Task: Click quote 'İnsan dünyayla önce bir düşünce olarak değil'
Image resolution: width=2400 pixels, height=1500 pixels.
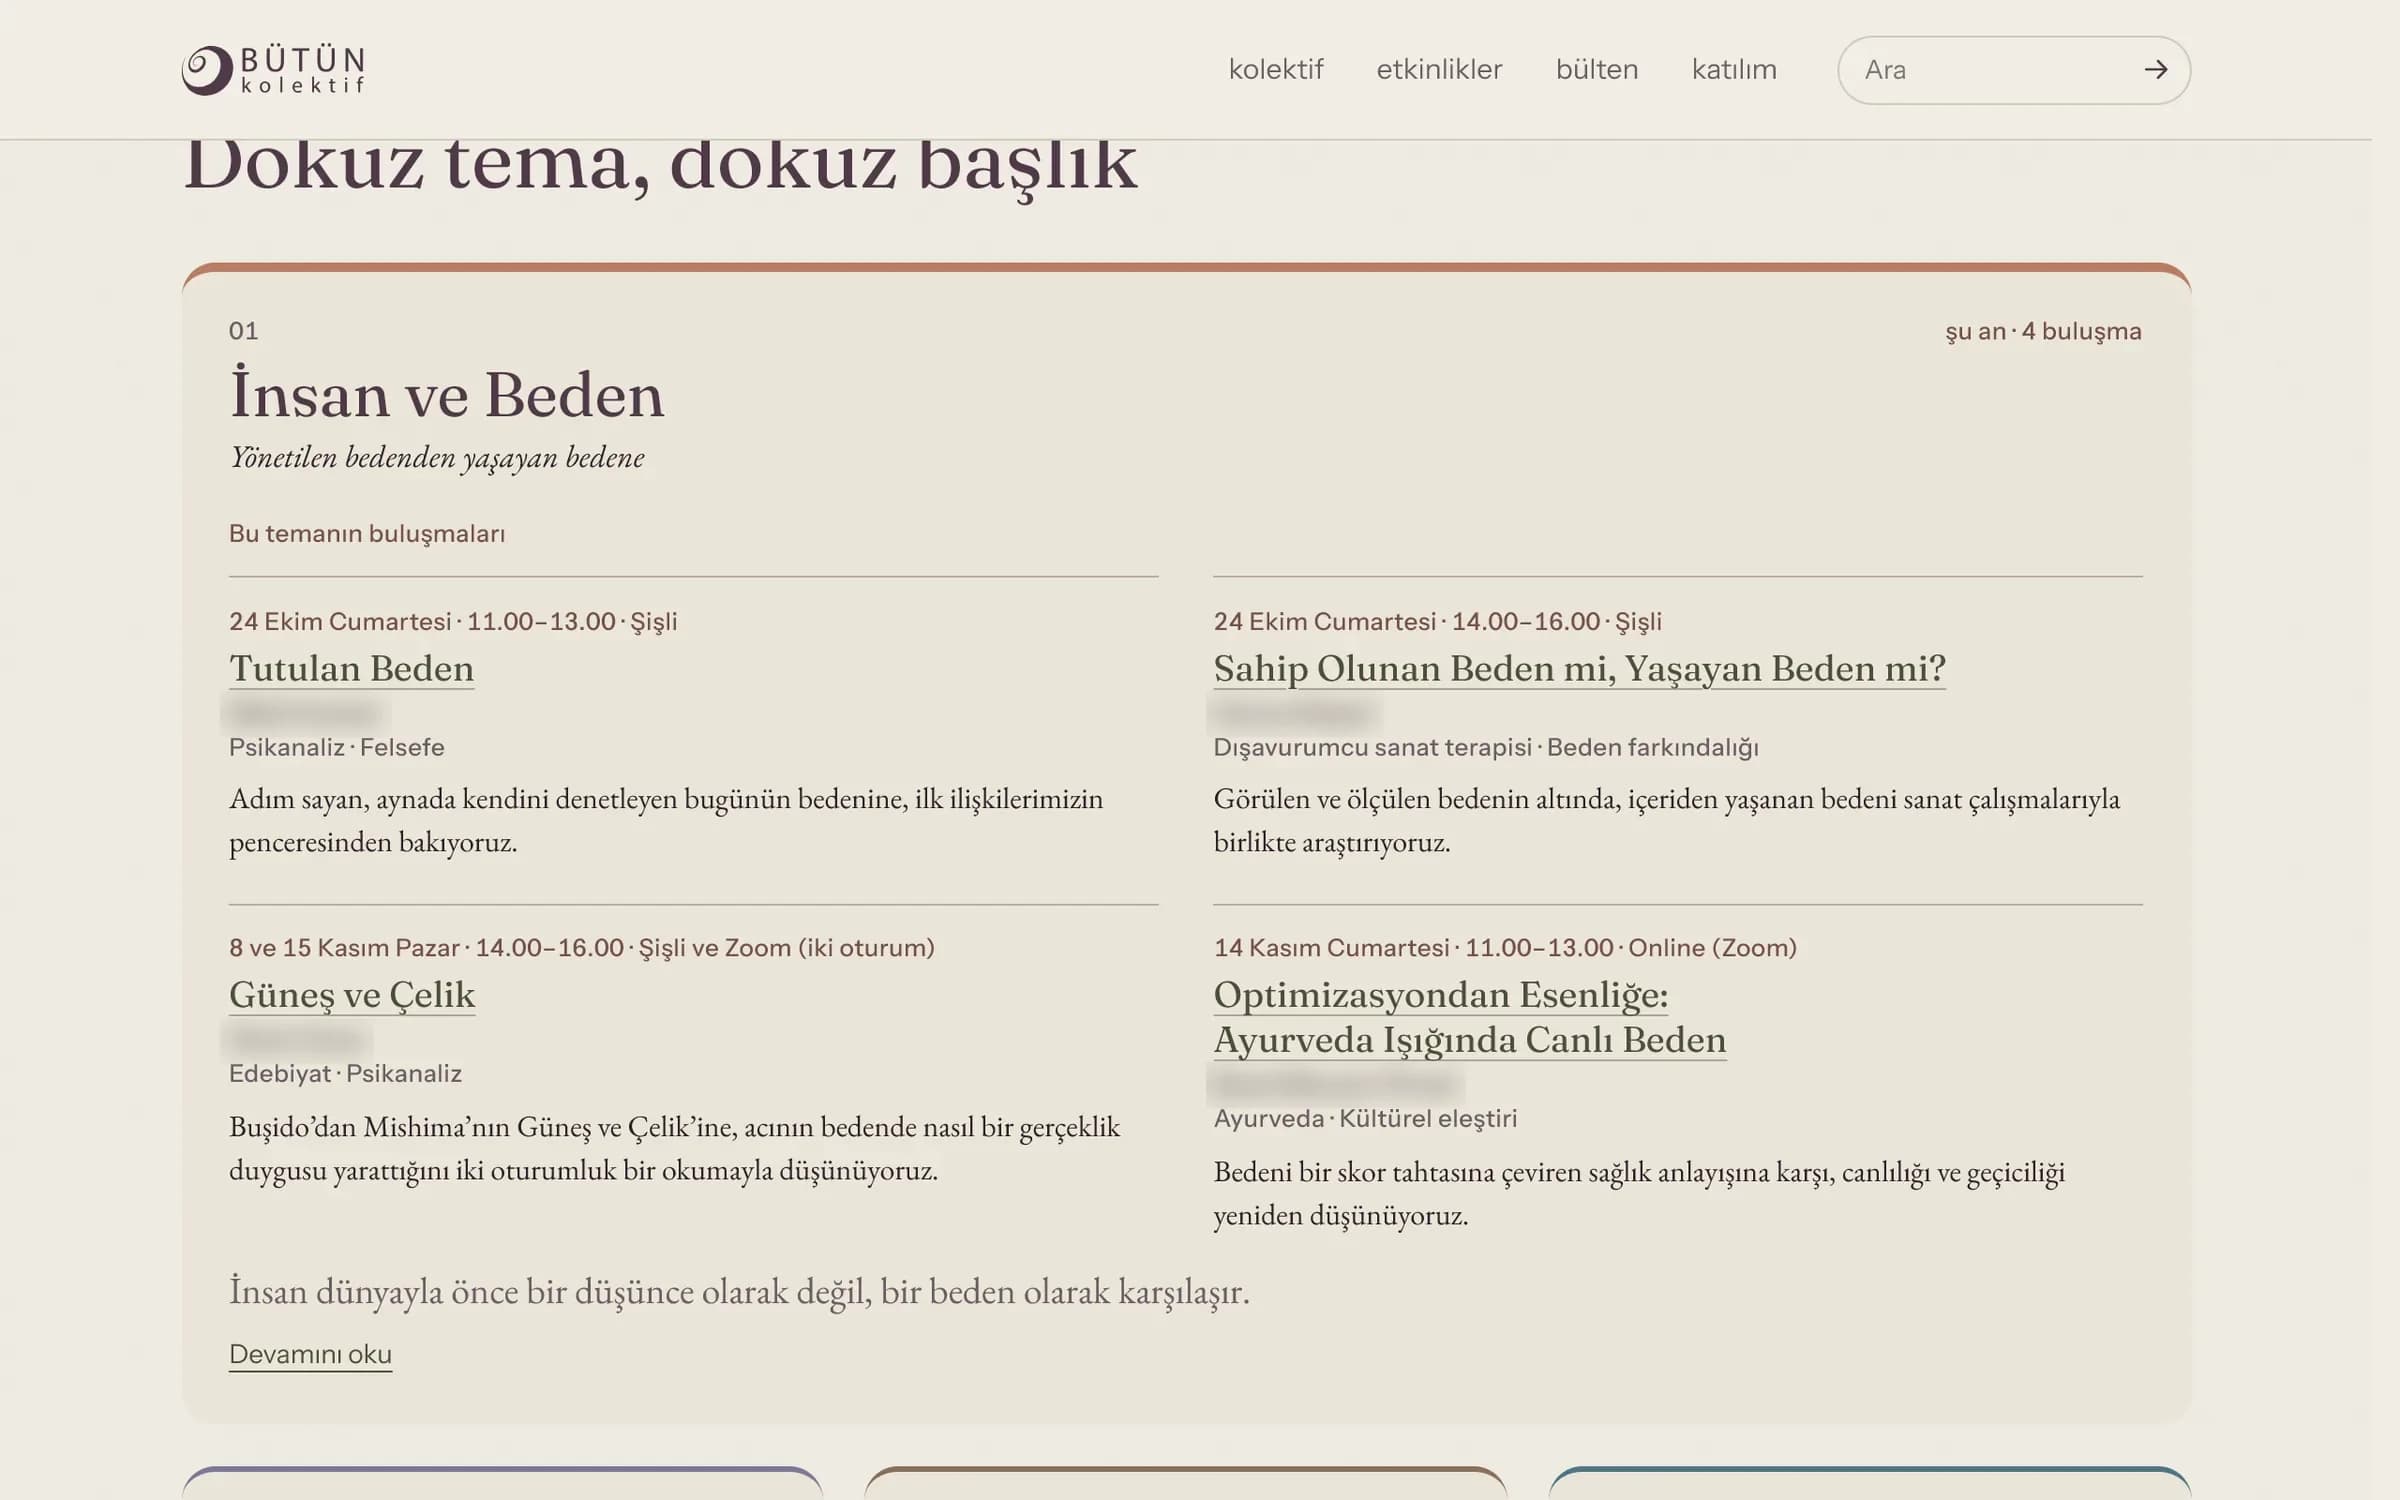Action: pyautogui.click(x=739, y=1291)
